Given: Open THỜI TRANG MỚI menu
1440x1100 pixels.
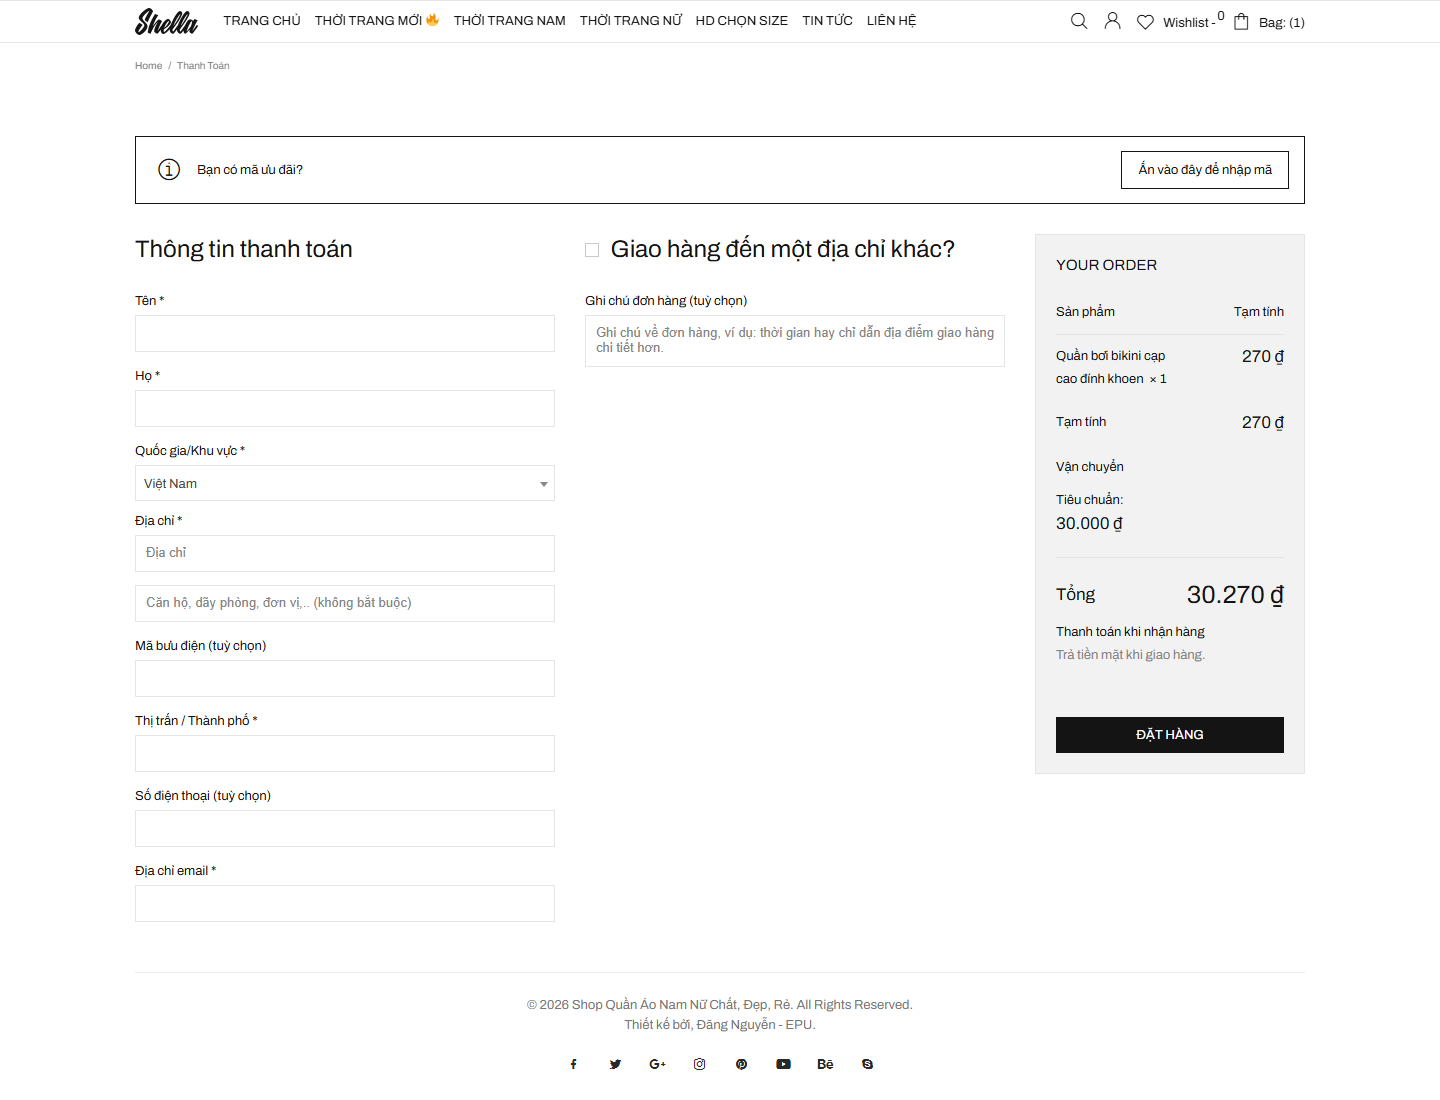Looking at the screenshot, I should [377, 21].
